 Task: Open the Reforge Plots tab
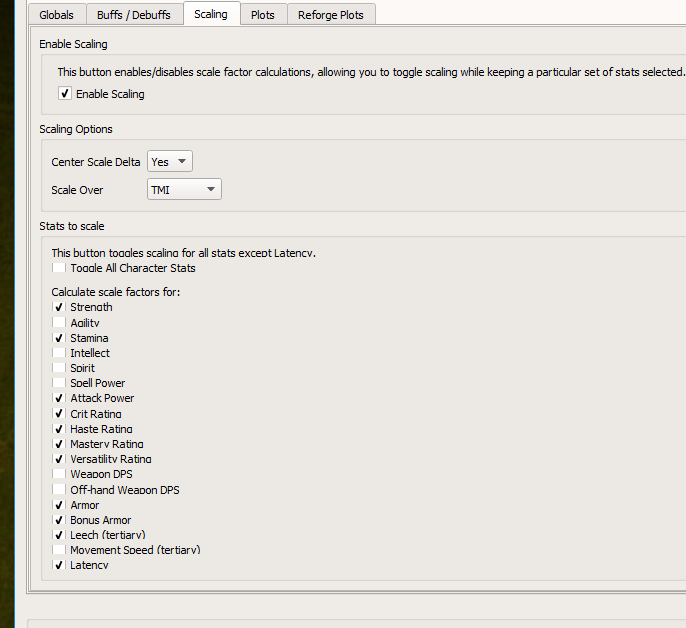331,15
